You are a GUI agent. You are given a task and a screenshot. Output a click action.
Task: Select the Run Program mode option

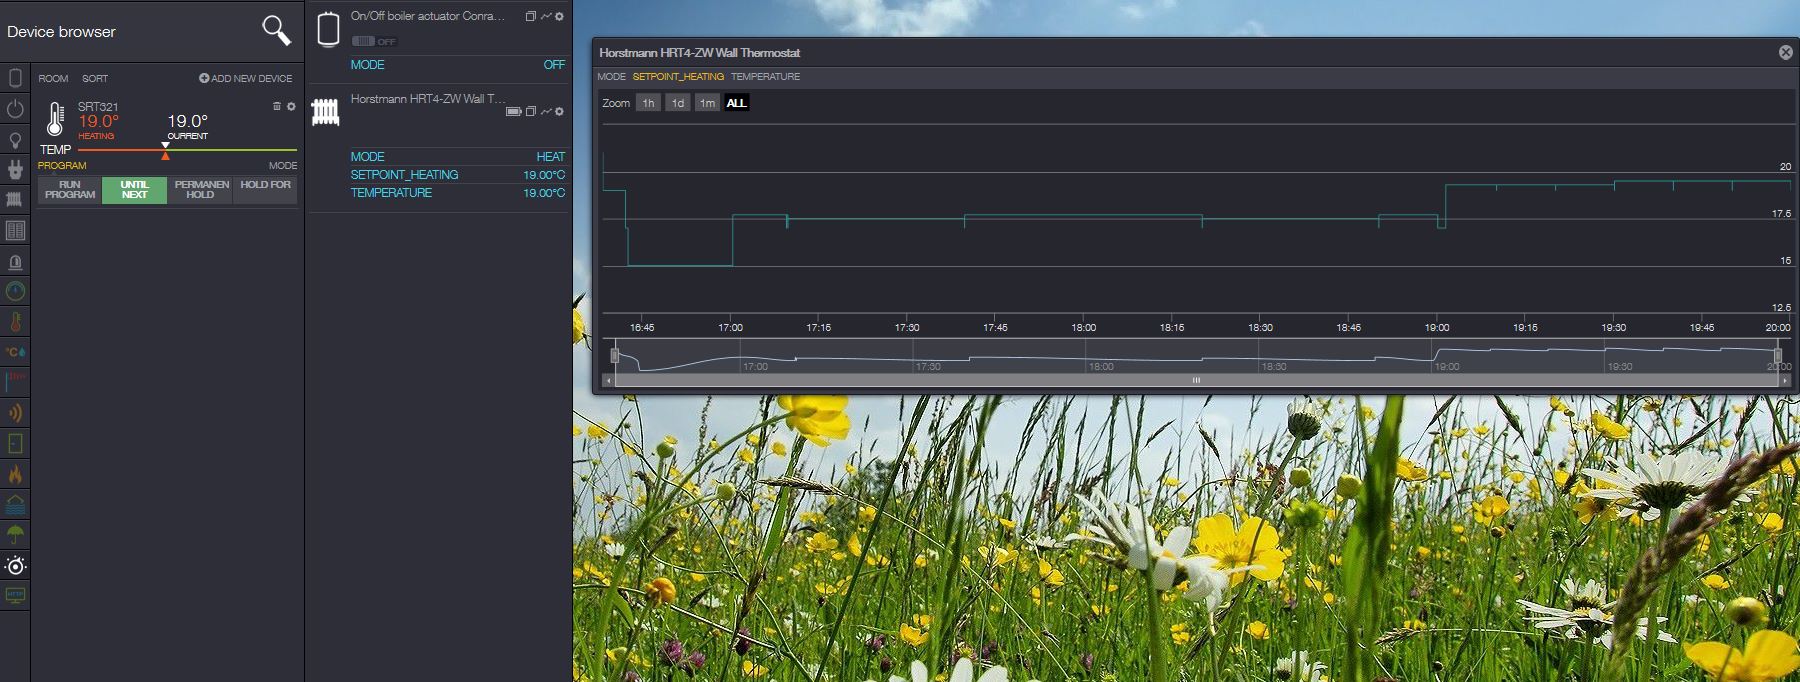pos(70,190)
